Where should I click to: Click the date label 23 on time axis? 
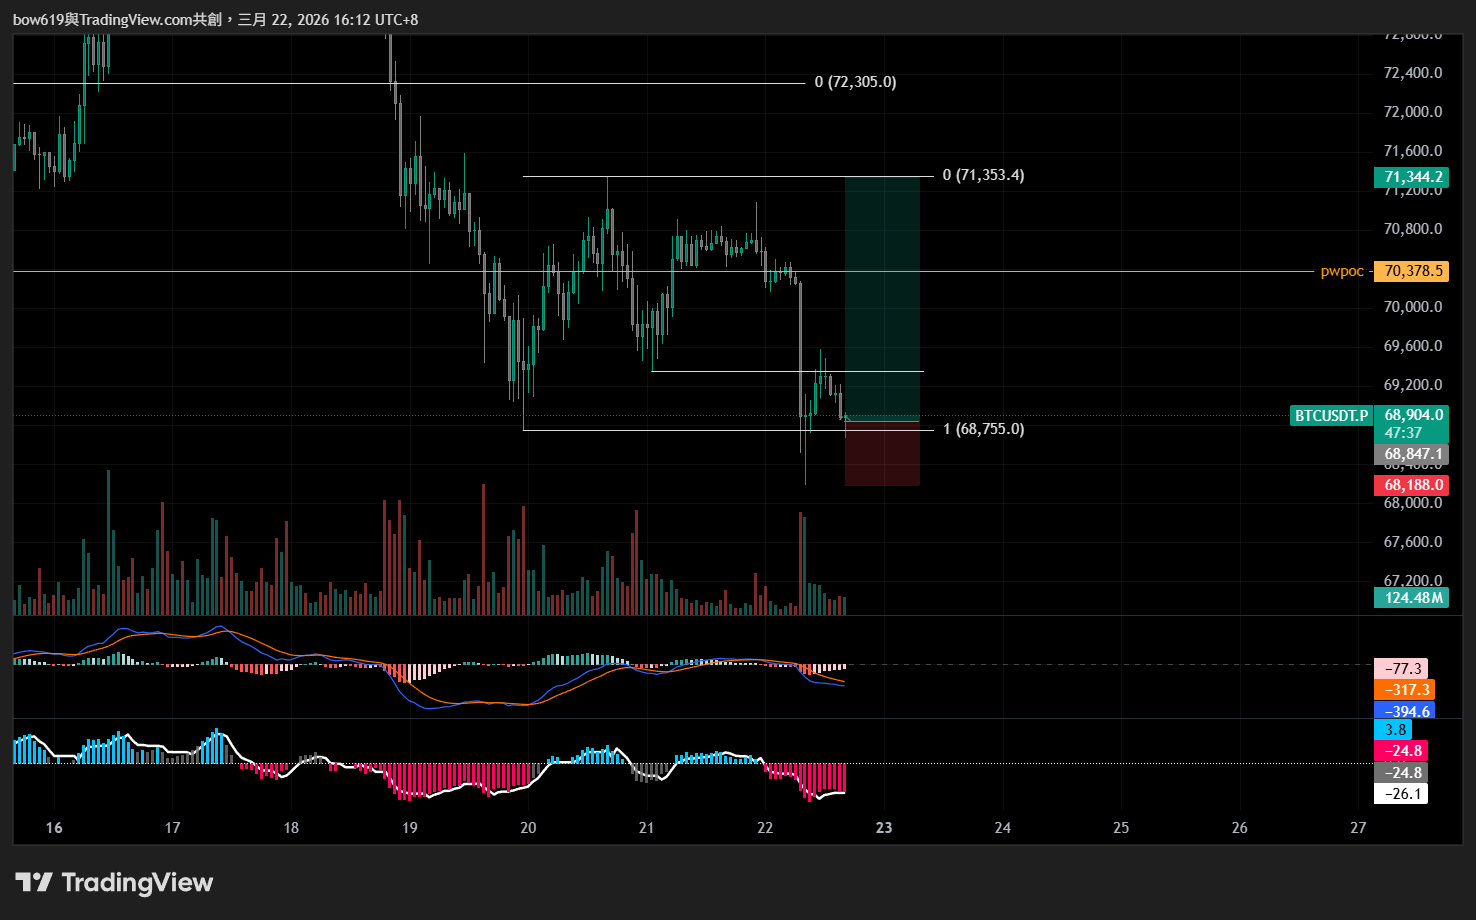(884, 828)
